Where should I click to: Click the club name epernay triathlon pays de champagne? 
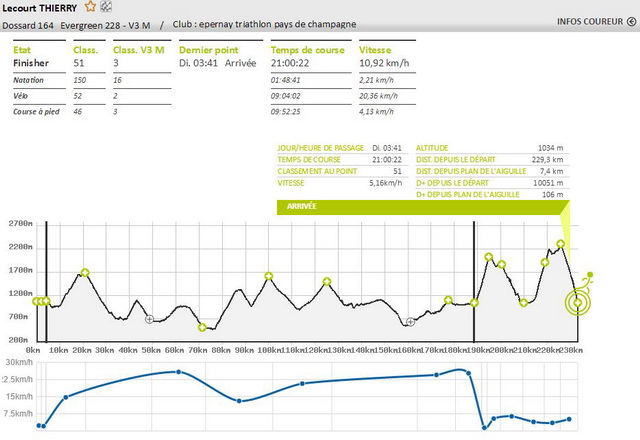click(278, 24)
